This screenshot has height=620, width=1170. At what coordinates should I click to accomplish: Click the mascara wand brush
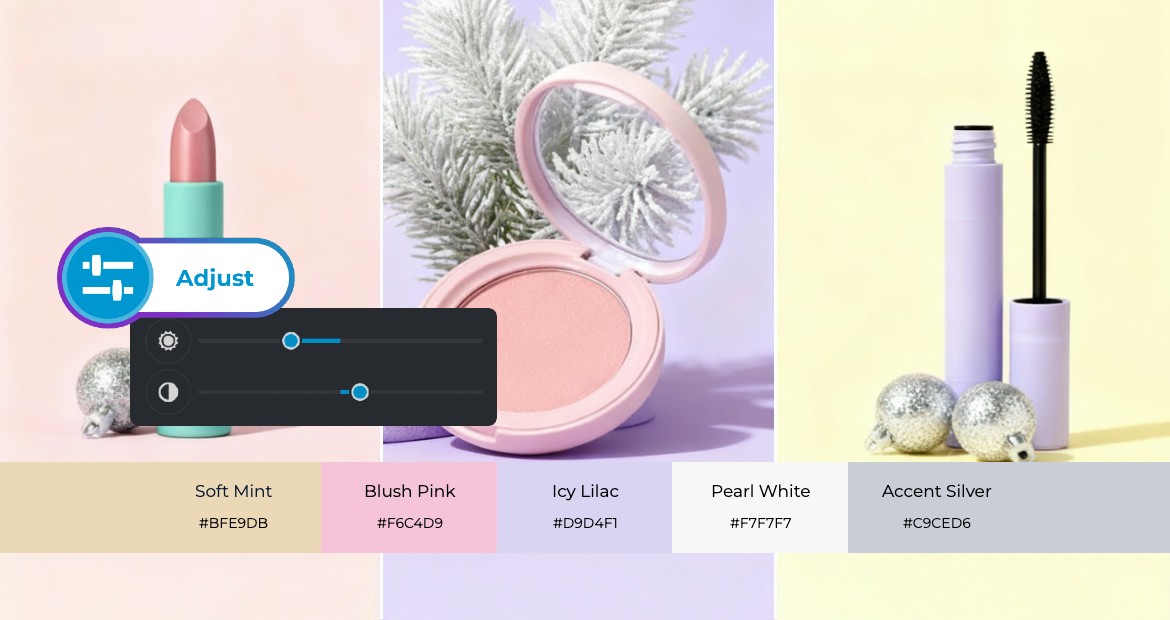click(x=1039, y=98)
